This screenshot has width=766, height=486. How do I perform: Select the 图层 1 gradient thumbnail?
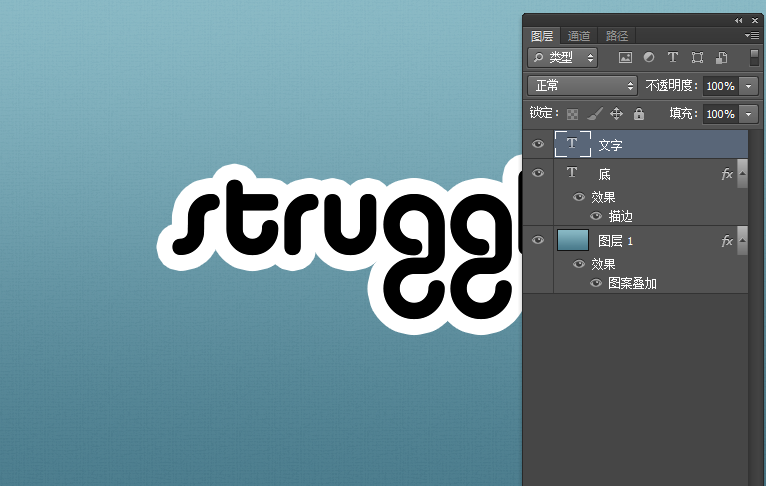point(573,240)
